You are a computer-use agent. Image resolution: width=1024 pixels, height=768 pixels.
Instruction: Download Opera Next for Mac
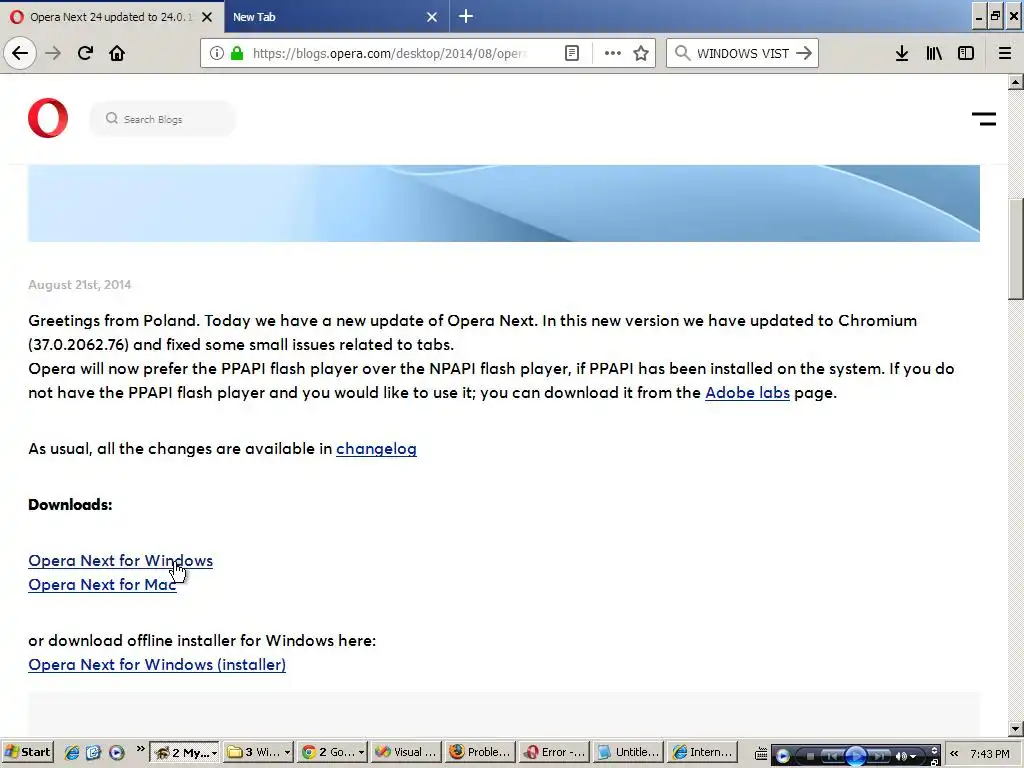102,584
